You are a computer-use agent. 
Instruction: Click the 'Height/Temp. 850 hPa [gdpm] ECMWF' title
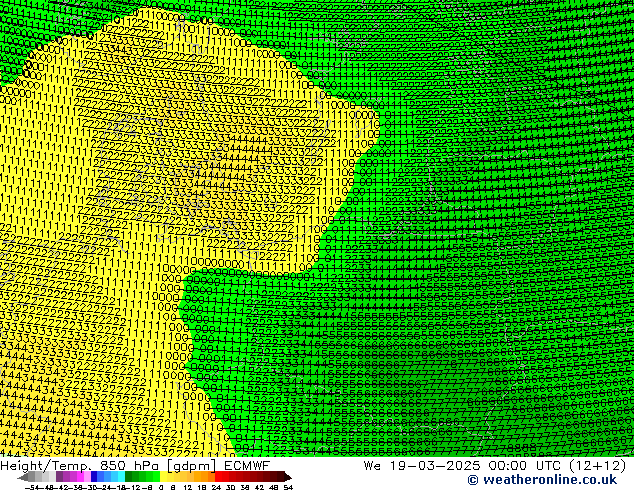135,466
